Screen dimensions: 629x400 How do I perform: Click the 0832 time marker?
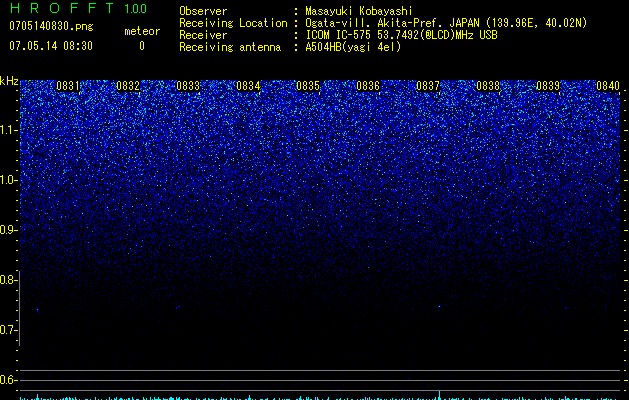128,85
